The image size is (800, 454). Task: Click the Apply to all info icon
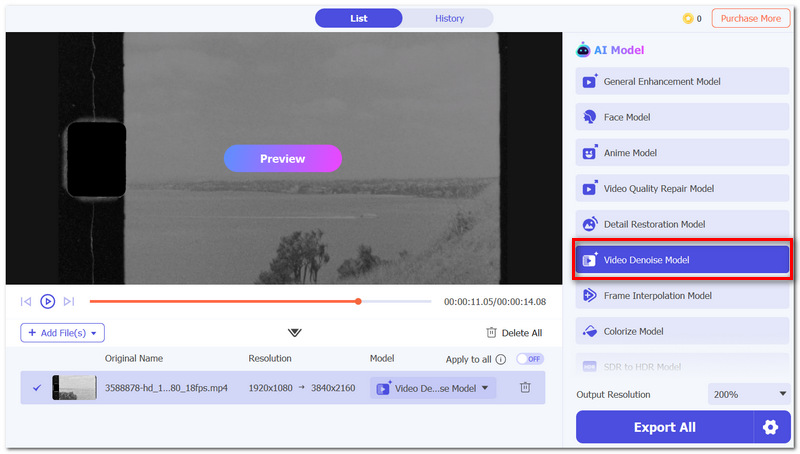(x=501, y=360)
